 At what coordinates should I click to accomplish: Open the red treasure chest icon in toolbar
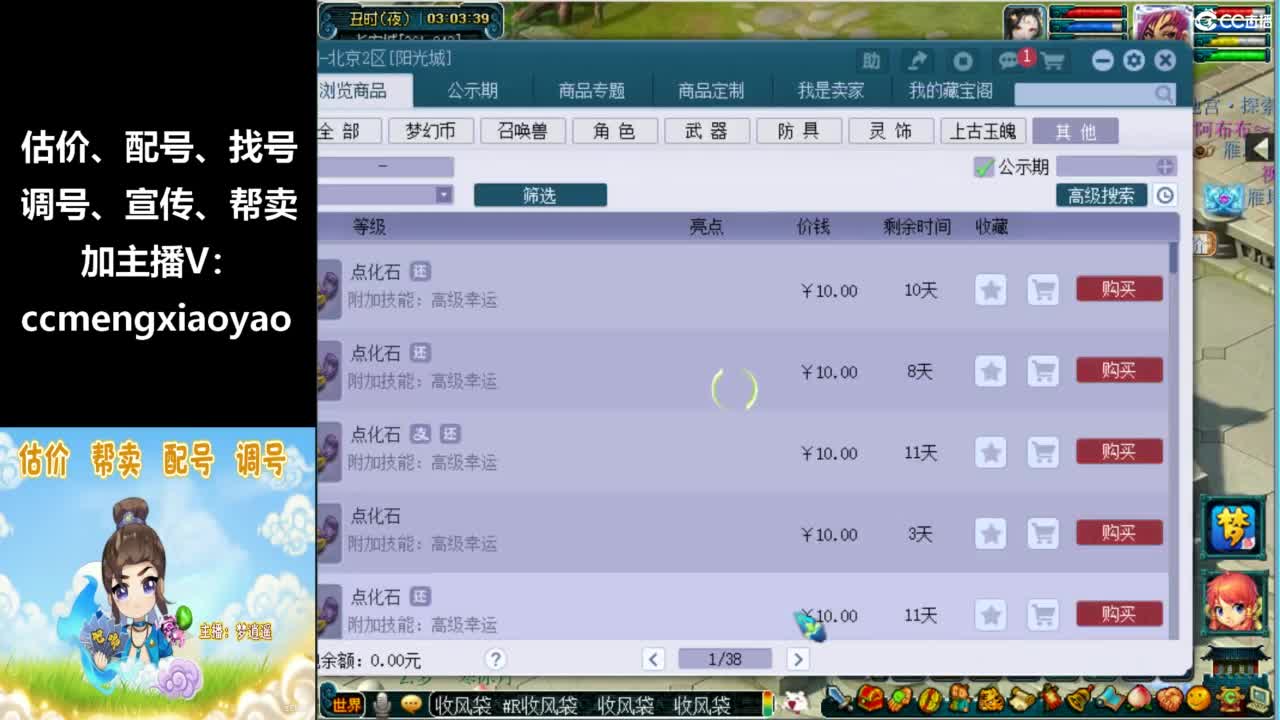coord(871,698)
